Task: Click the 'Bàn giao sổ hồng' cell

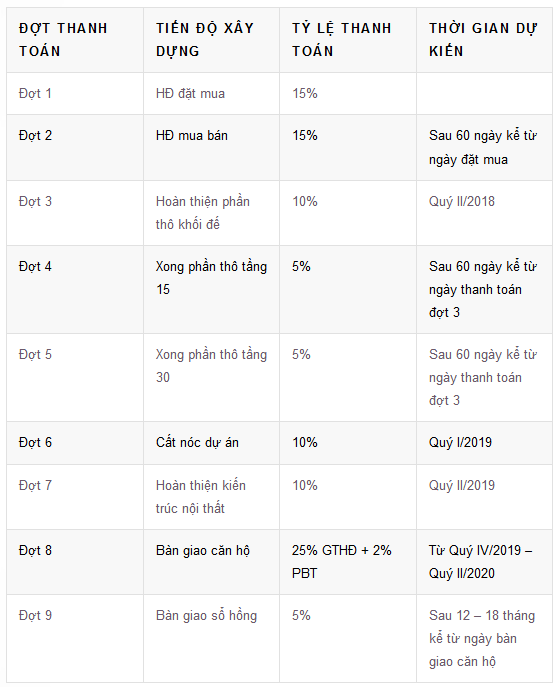Action: 212,638
